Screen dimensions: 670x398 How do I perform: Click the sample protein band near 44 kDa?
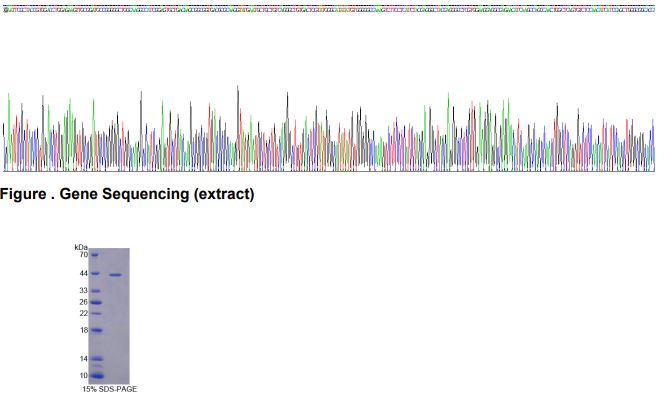pyautogui.click(x=115, y=275)
